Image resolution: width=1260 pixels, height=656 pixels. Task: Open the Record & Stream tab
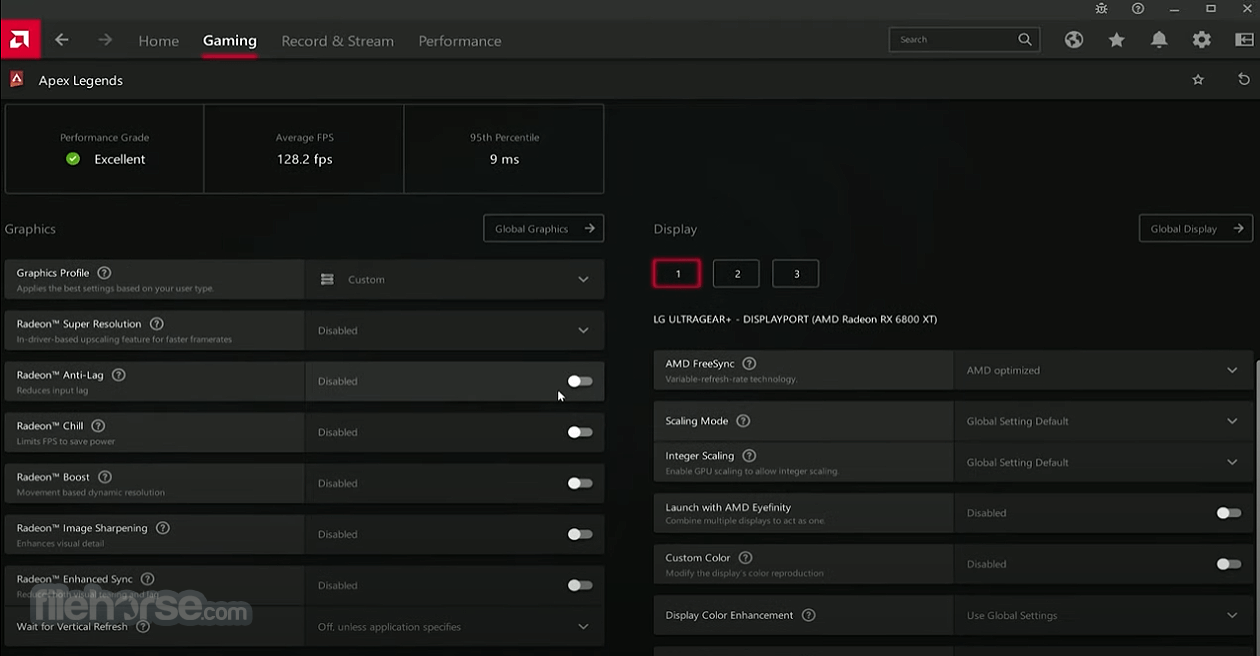pos(338,41)
